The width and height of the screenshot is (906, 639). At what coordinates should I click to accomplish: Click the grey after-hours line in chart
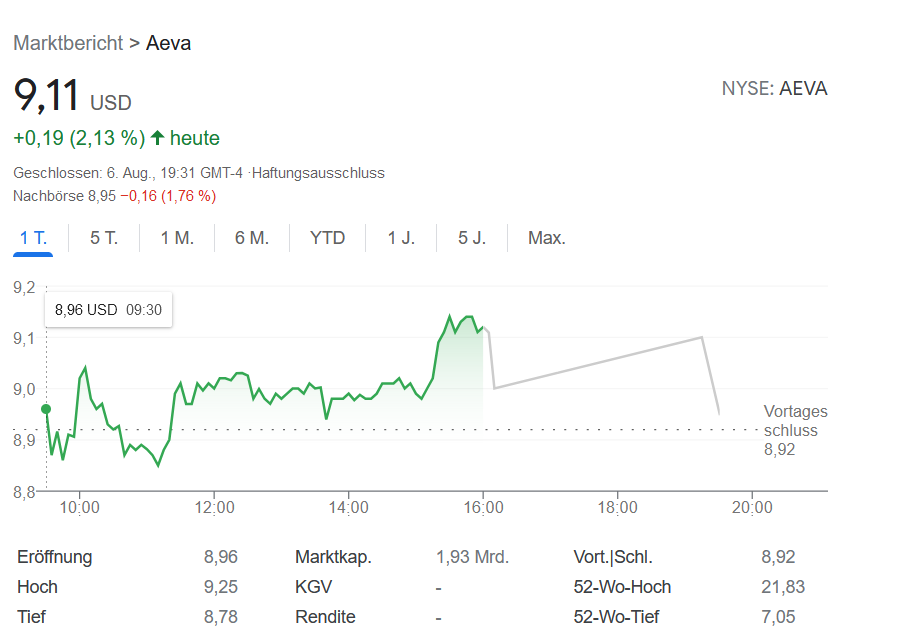[x=600, y=363]
